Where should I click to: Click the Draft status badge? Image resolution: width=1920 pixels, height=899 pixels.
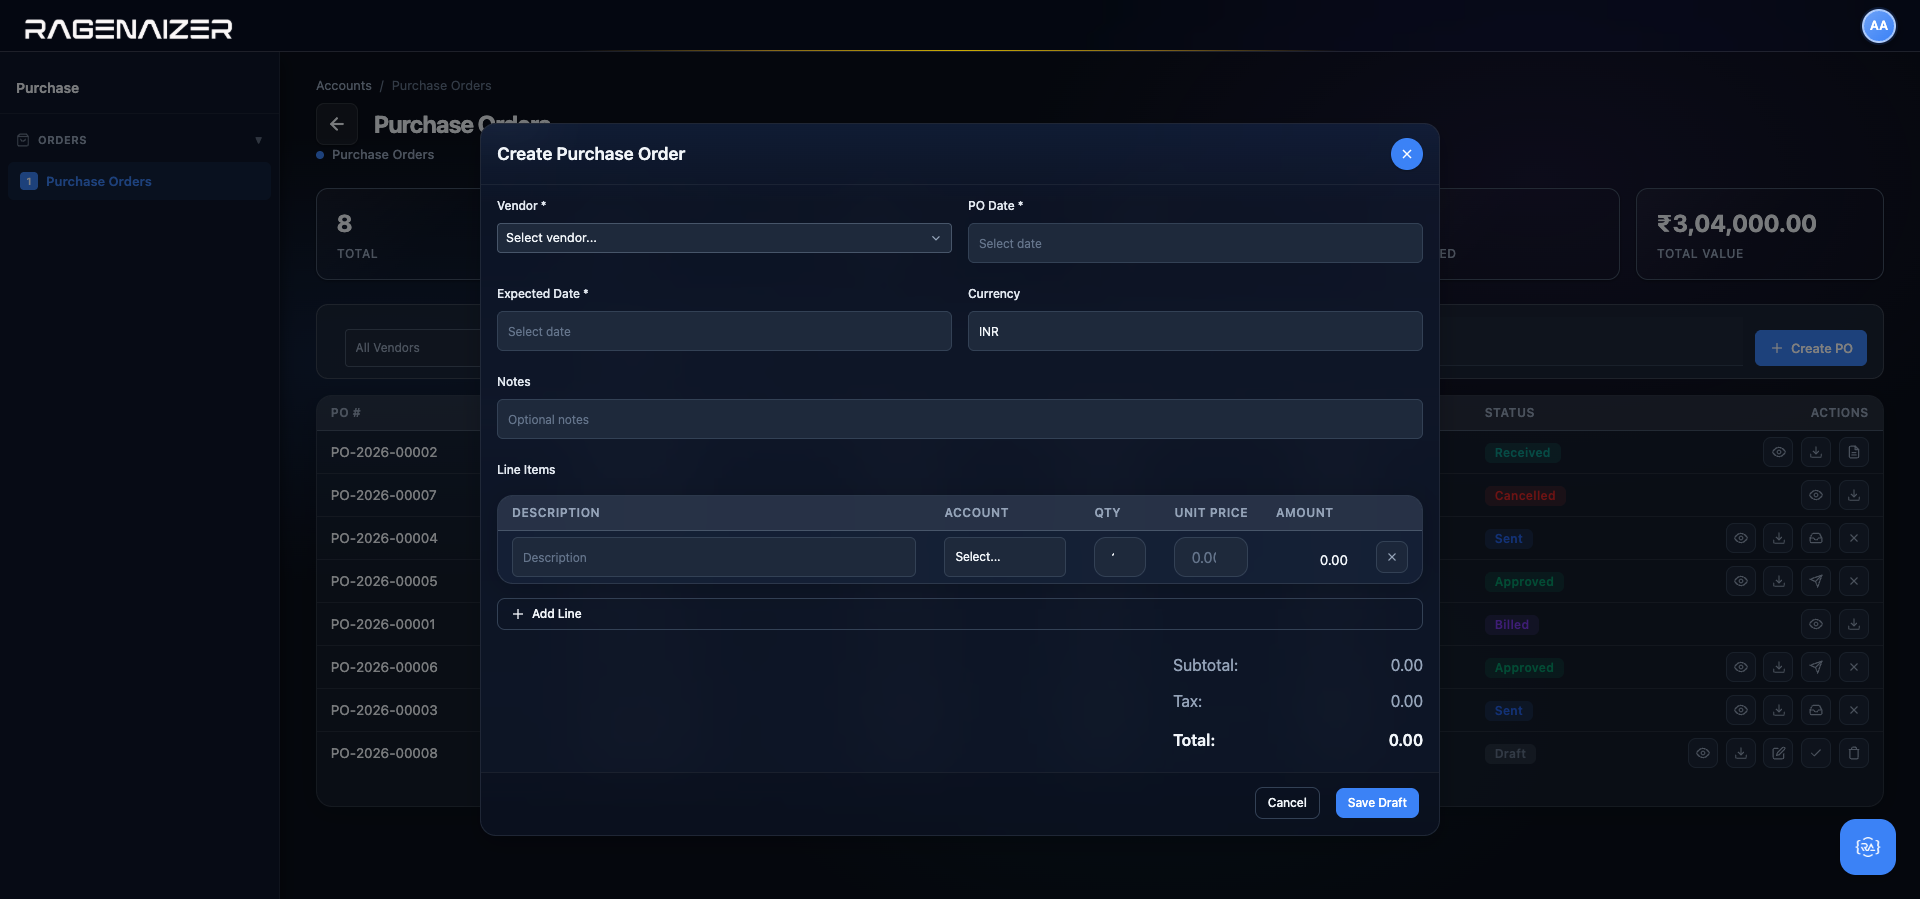point(1510,754)
